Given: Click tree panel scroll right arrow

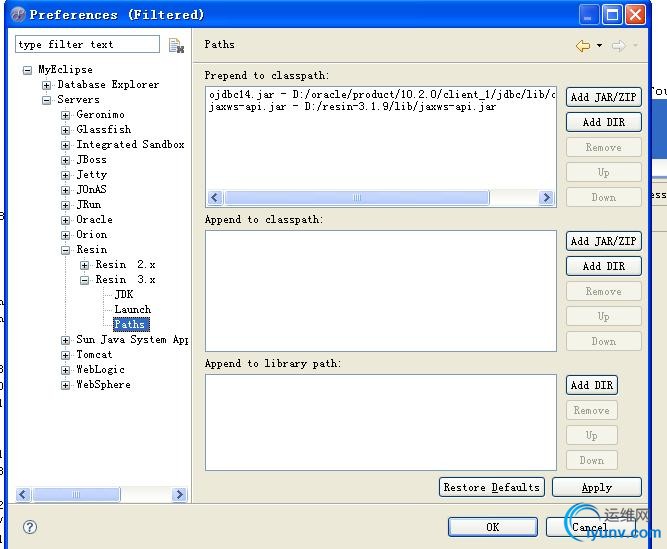Looking at the screenshot, I should 180,495.
